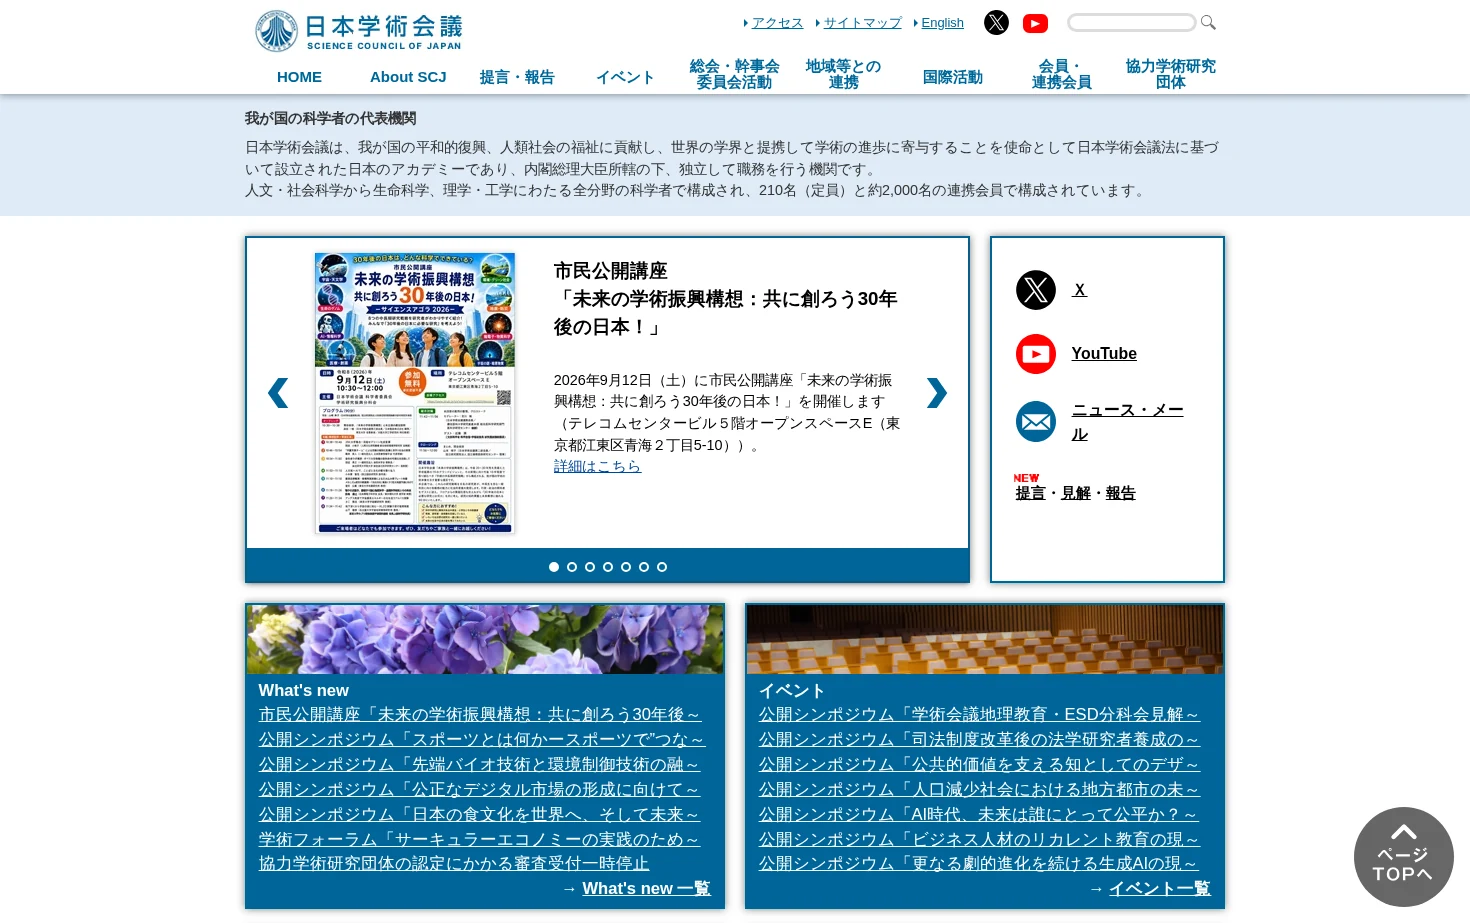
Task: Click the X text link in sidebar
Action: point(1079,290)
